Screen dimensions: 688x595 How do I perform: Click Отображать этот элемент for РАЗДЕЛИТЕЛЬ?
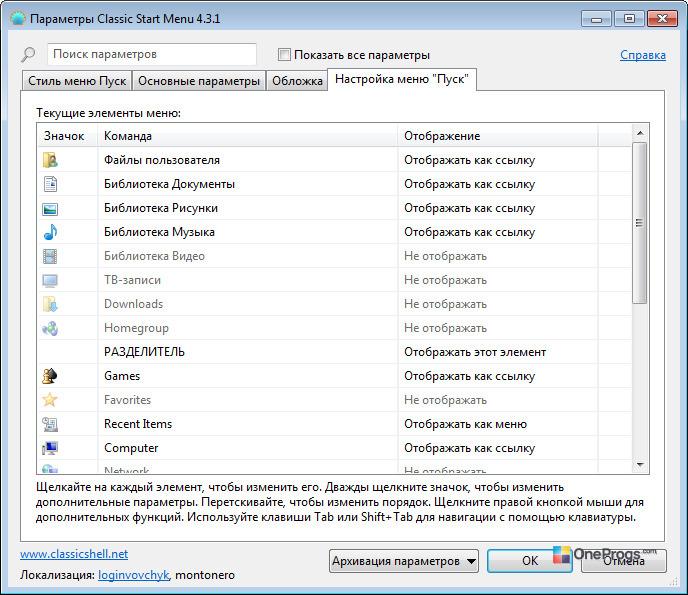pyautogui.click(x=475, y=352)
